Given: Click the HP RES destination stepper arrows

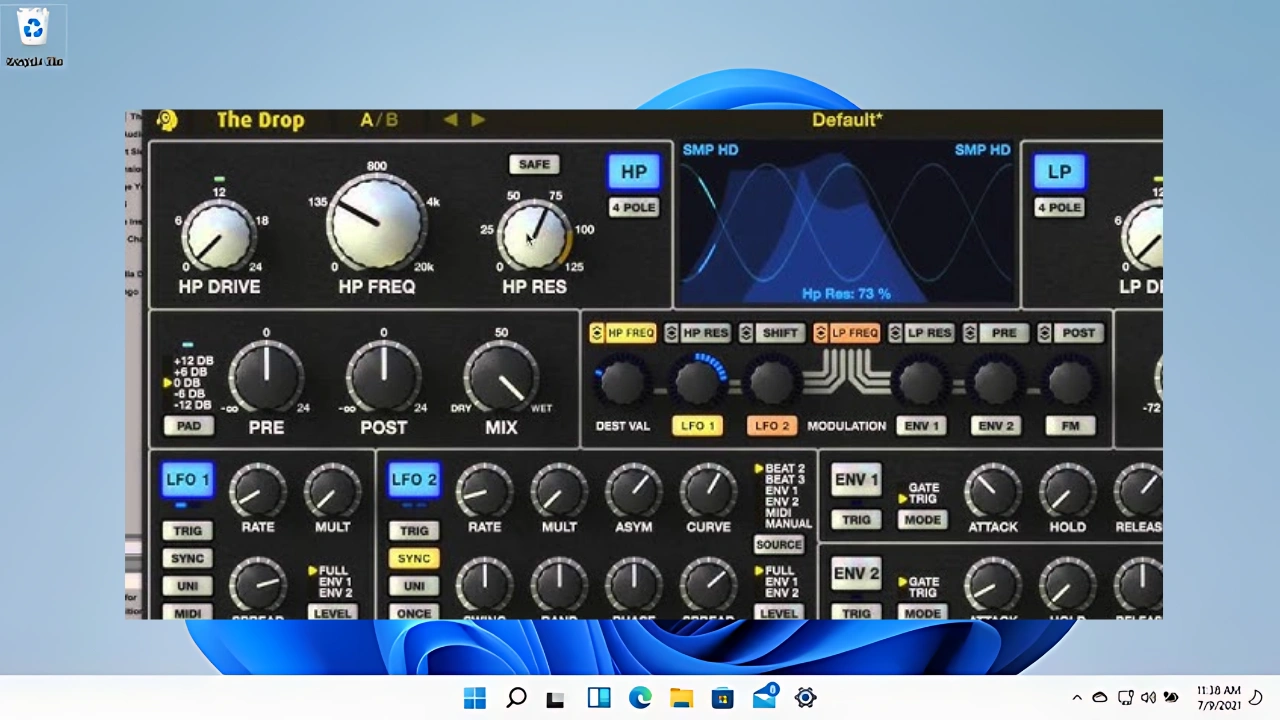Looking at the screenshot, I should click(x=672, y=333).
